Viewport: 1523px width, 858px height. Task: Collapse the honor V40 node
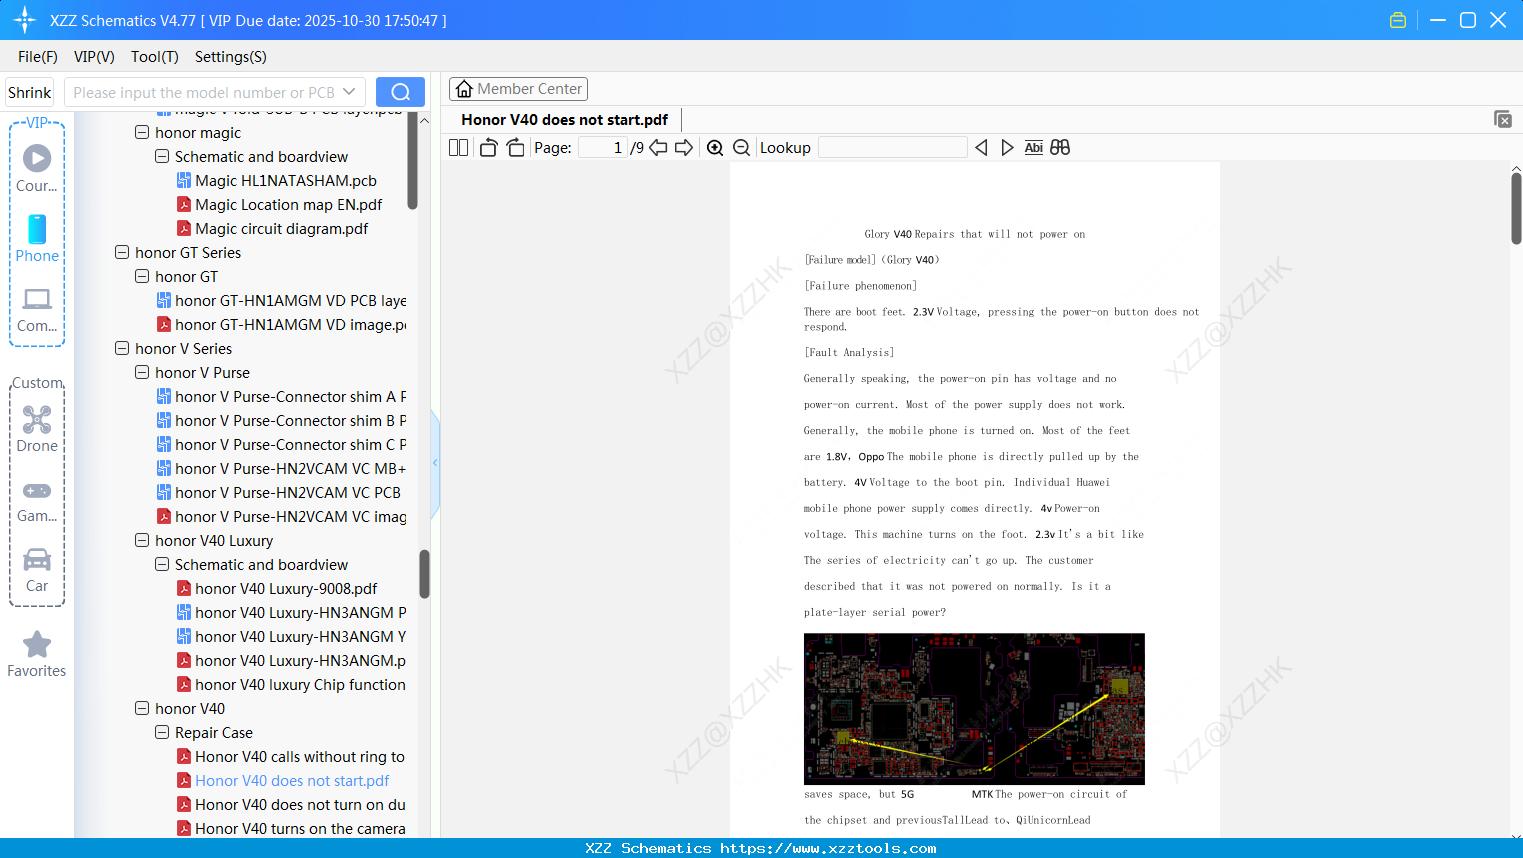tap(142, 709)
